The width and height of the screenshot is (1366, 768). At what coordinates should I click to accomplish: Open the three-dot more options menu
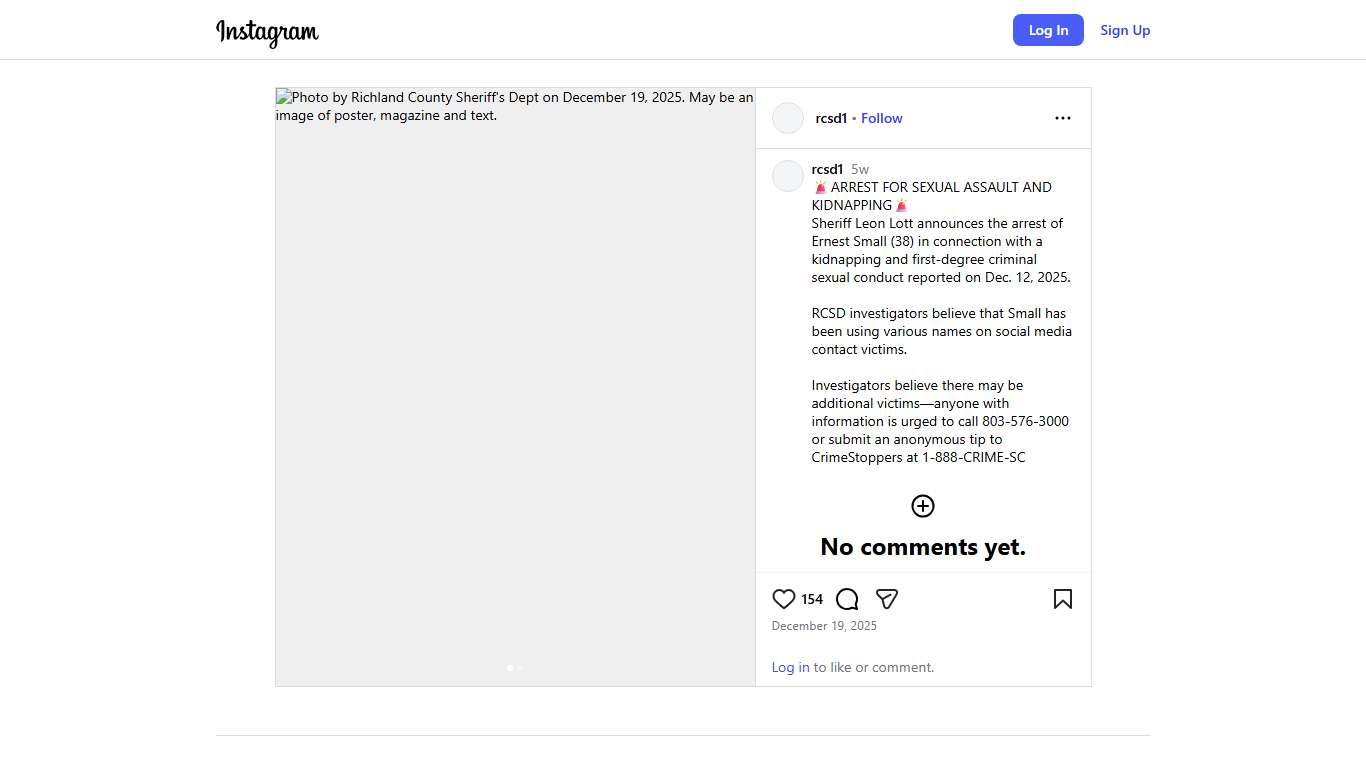pos(1062,118)
